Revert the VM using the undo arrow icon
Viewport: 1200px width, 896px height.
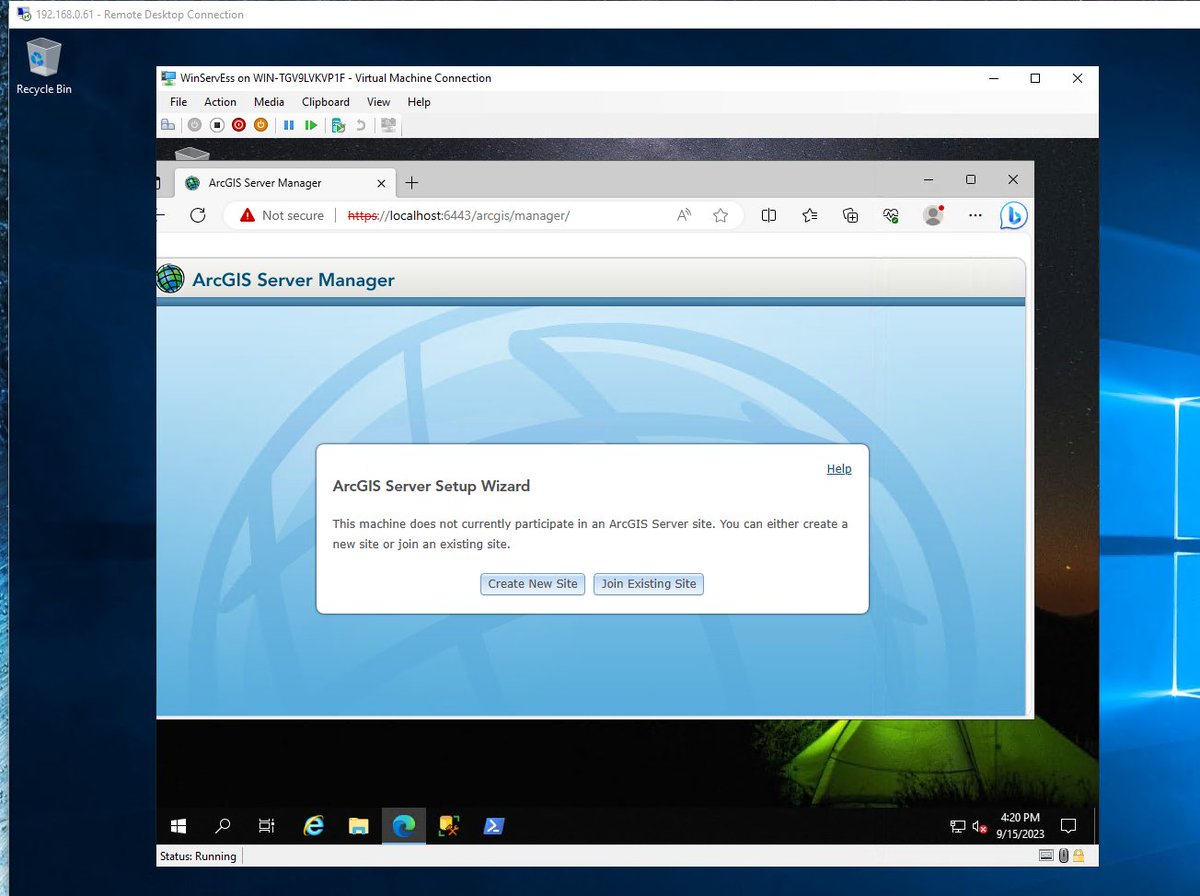360,125
